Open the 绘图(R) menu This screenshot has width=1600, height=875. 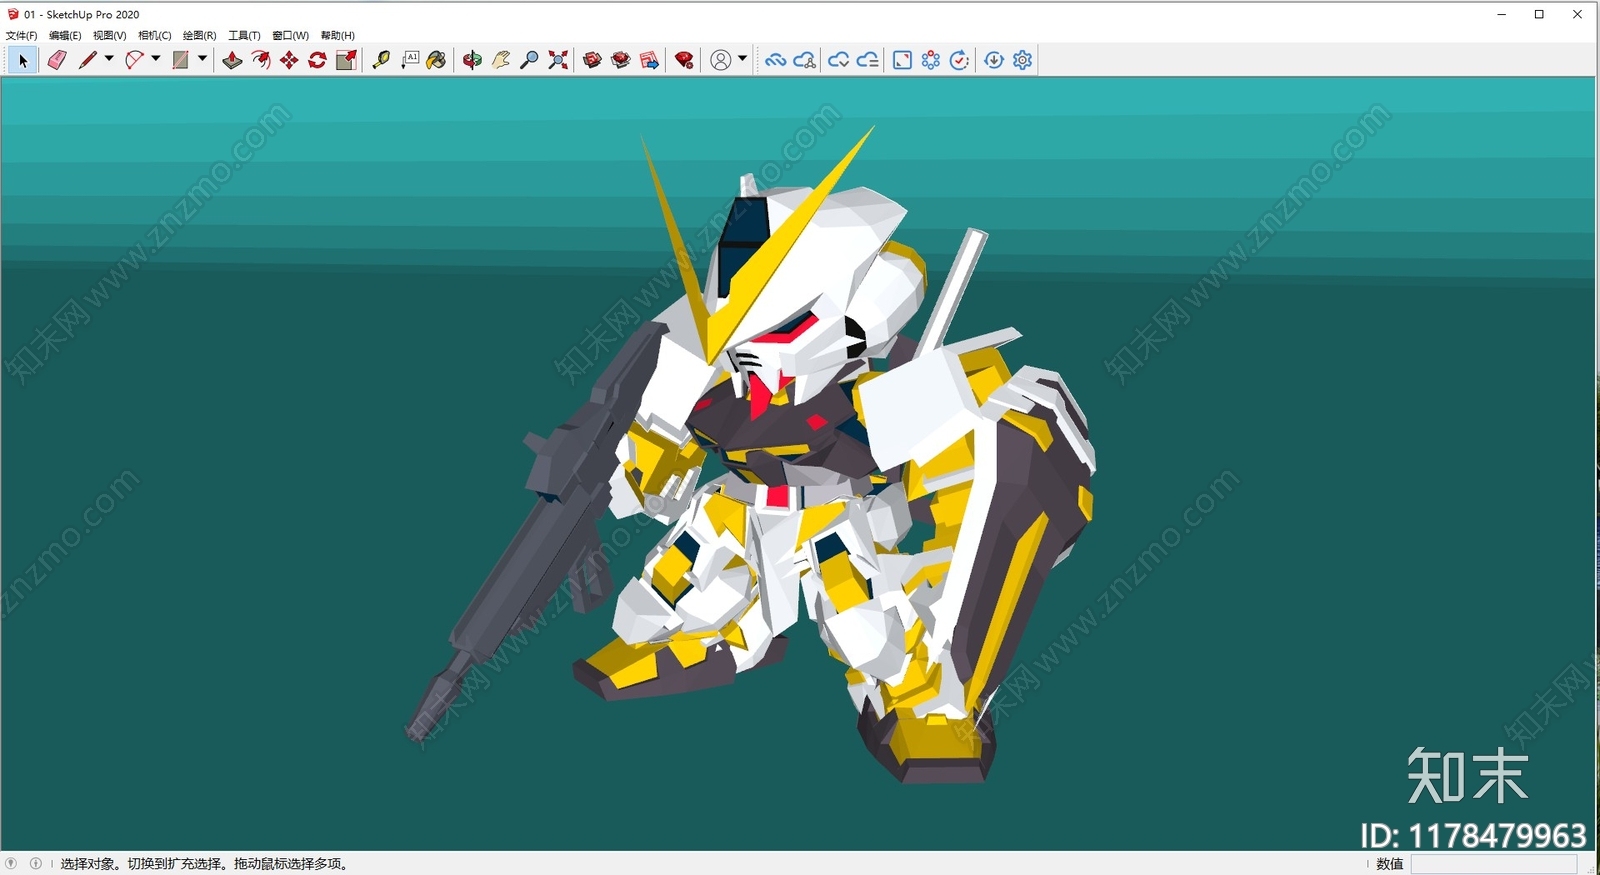pyautogui.click(x=199, y=35)
